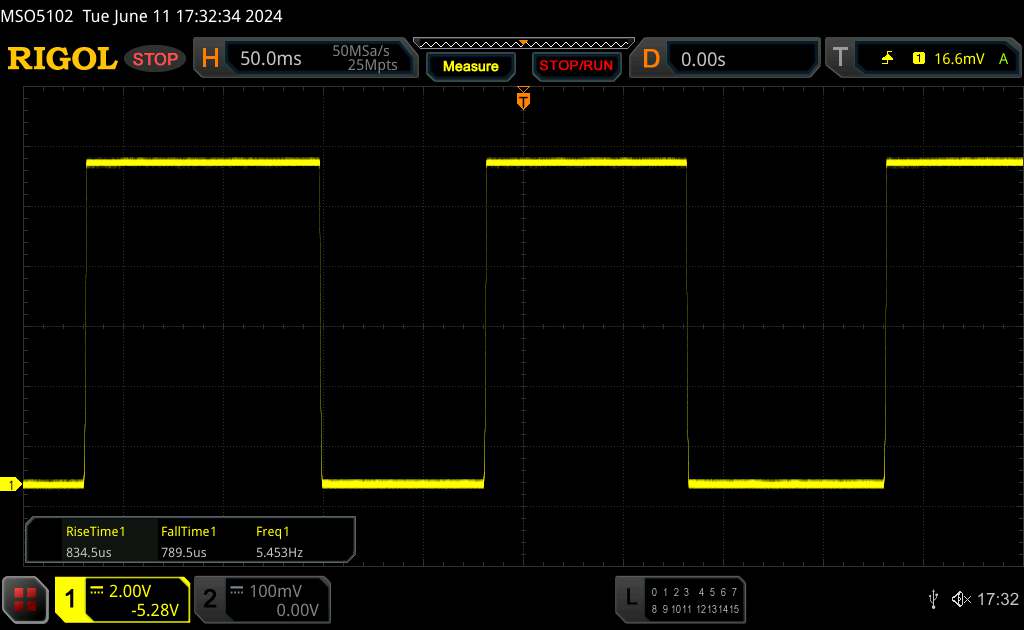This screenshot has width=1024, height=630.
Task: Click the USB connection status icon
Action: pos(933,599)
